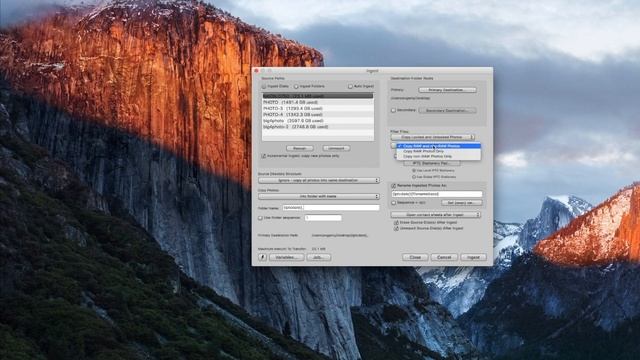Choose Copy RAW and non-RAW Photos option
This screenshot has width=640, height=360.
tap(439, 146)
